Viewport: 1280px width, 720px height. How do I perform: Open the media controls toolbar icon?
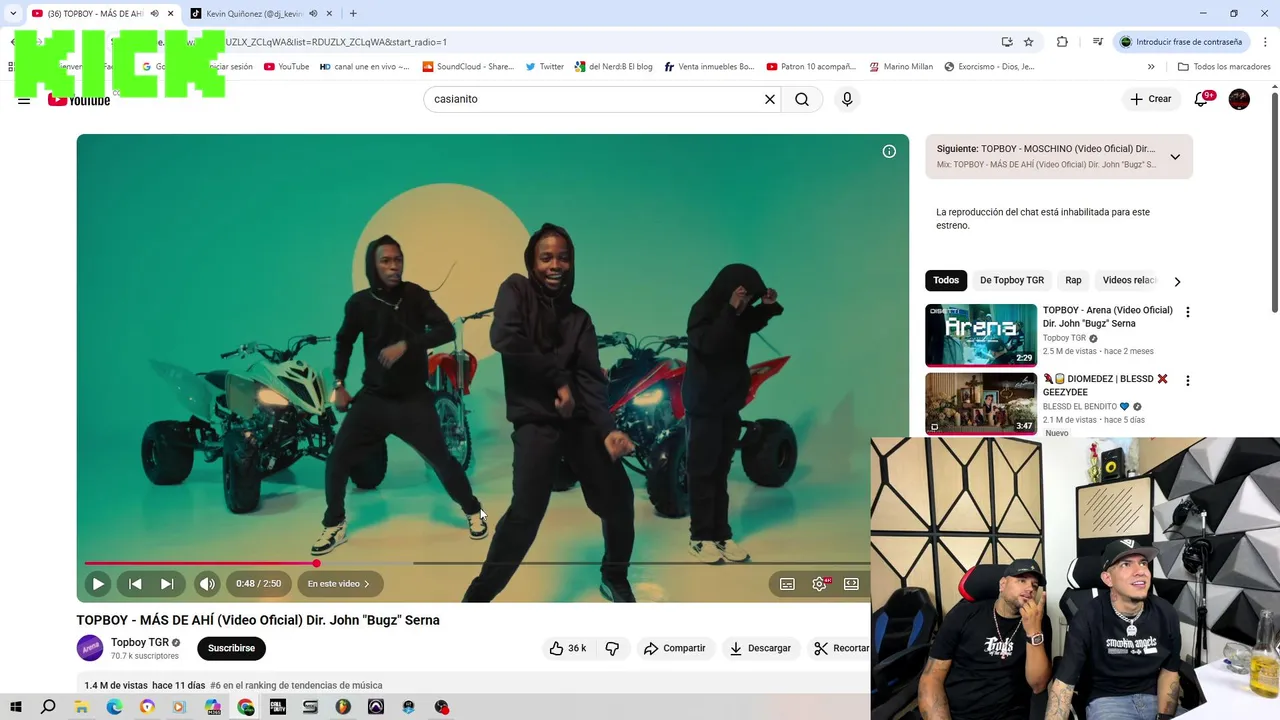click(1097, 42)
